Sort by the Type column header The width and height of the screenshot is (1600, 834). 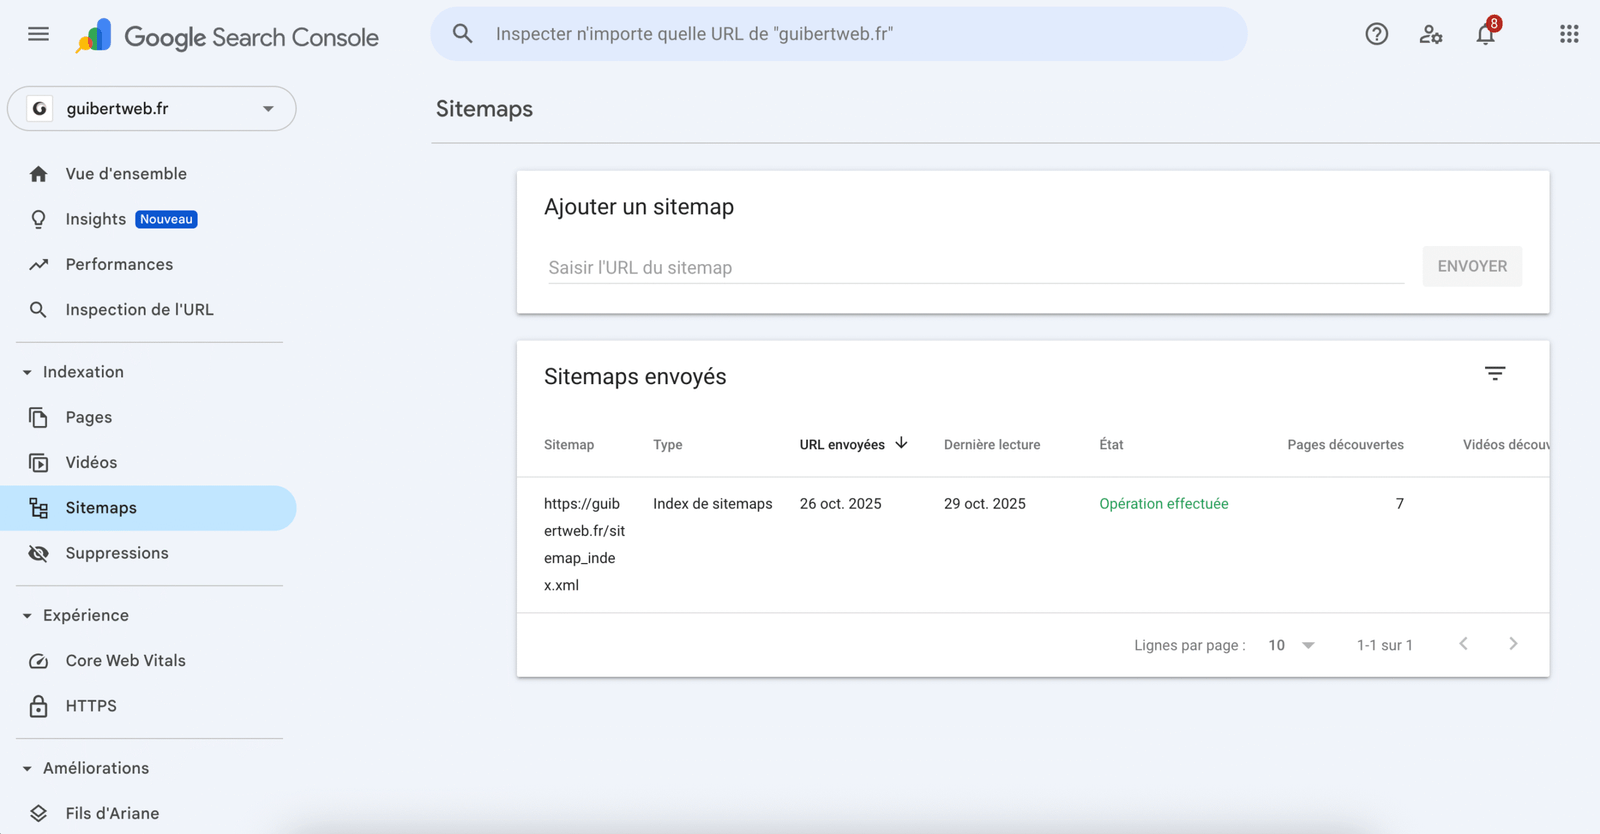(668, 445)
